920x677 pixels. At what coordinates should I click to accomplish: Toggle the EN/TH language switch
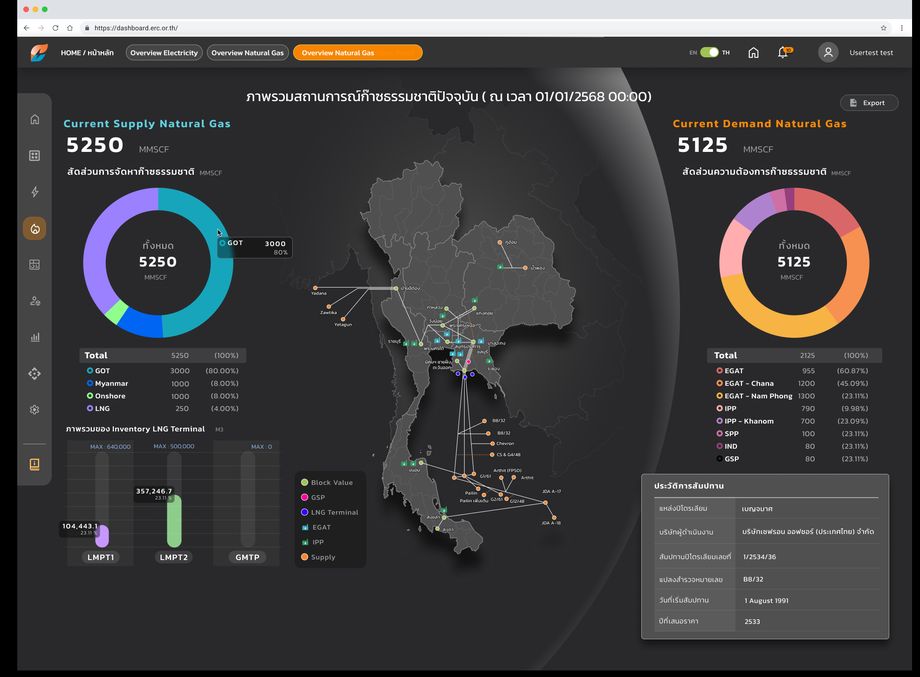click(x=709, y=52)
